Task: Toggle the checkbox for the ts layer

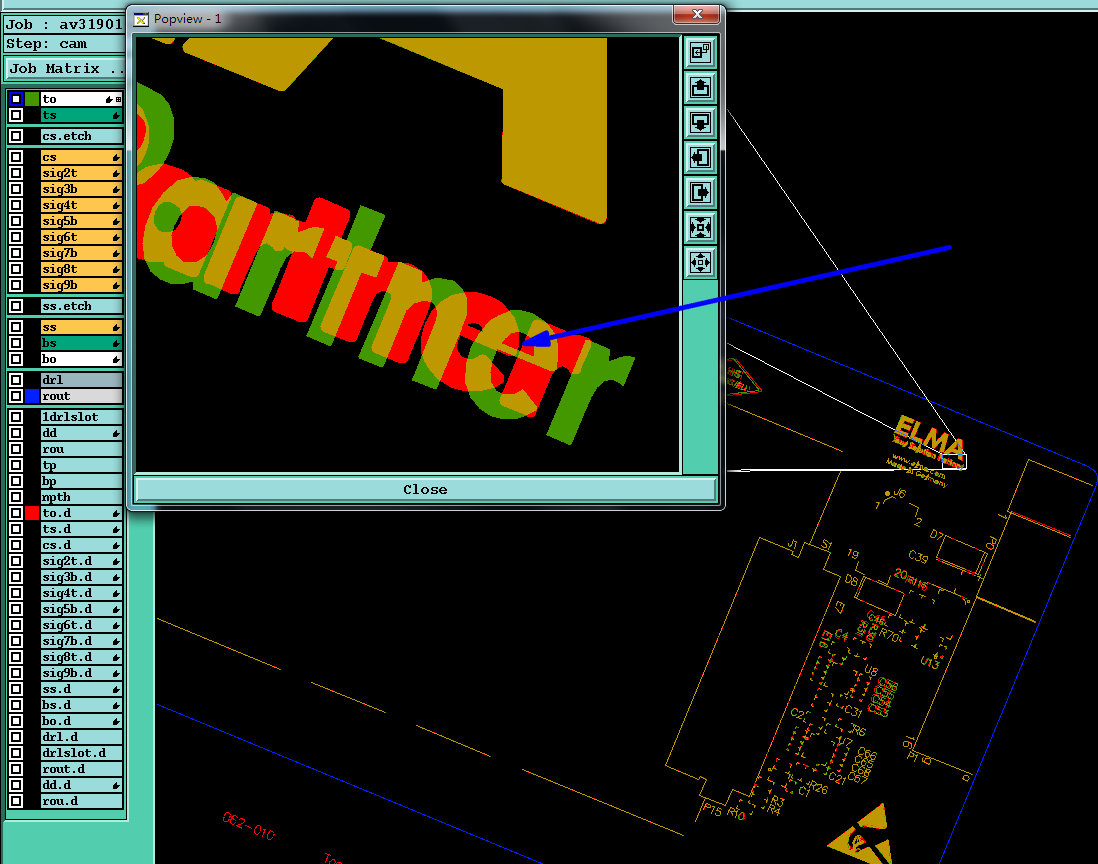Action: point(16,115)
